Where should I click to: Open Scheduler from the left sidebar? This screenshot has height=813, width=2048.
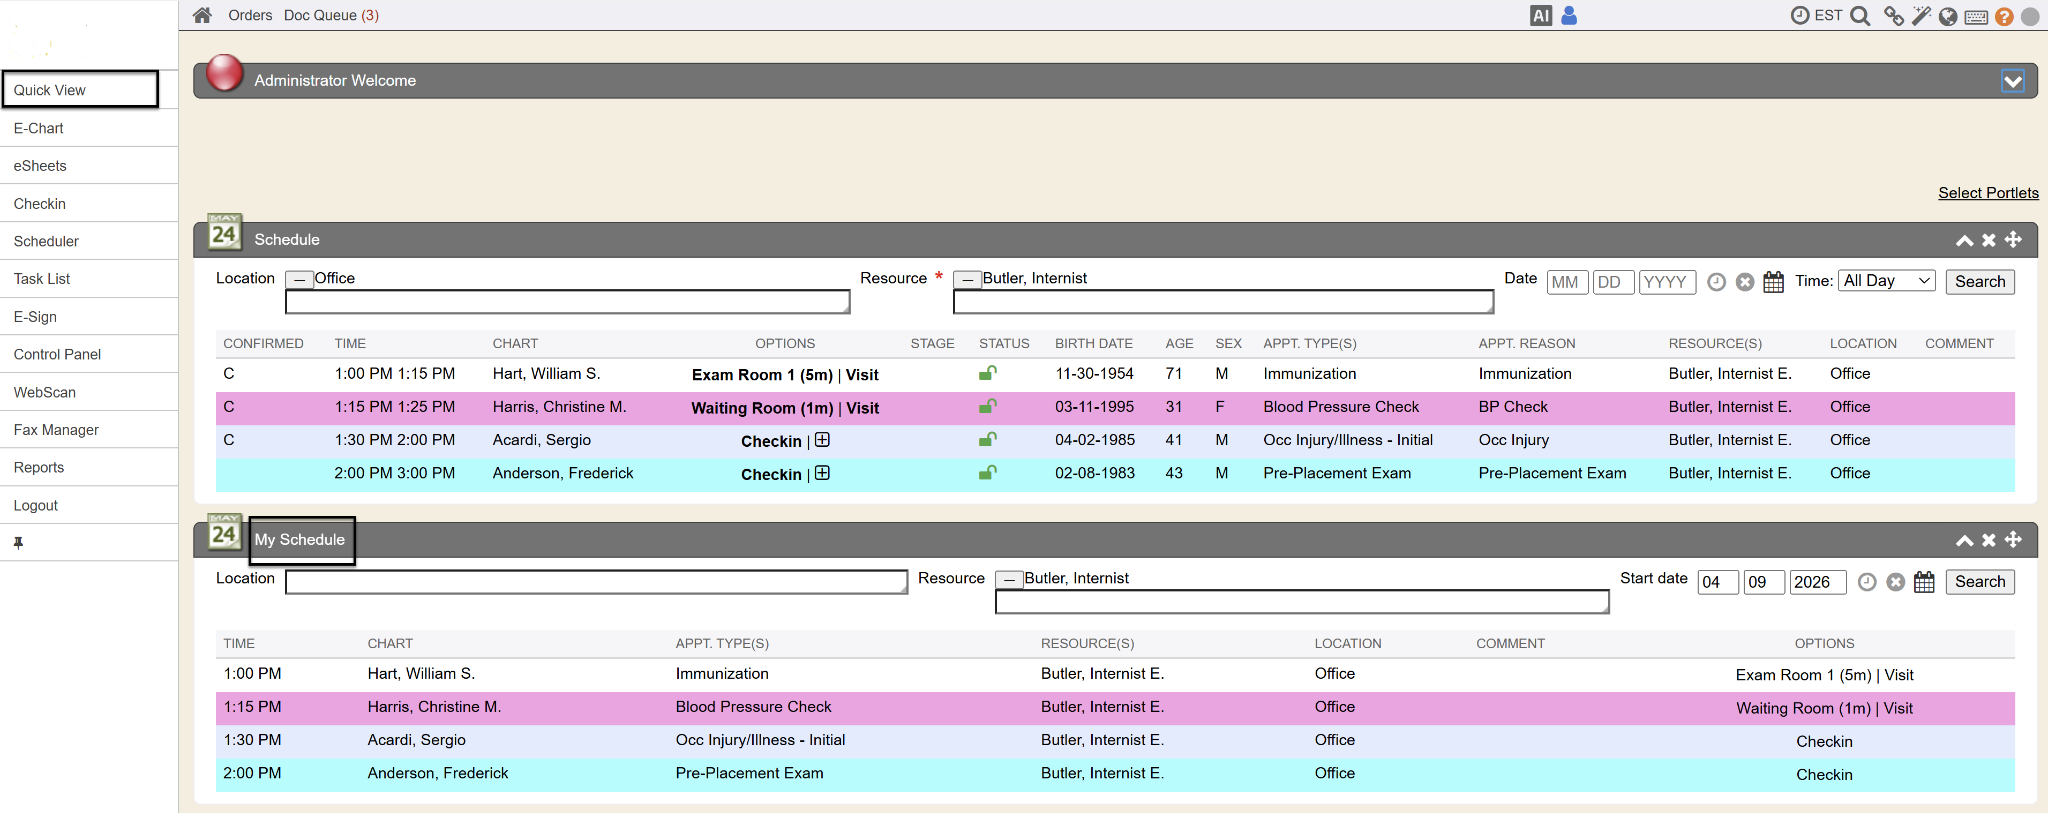click(46, 241)
